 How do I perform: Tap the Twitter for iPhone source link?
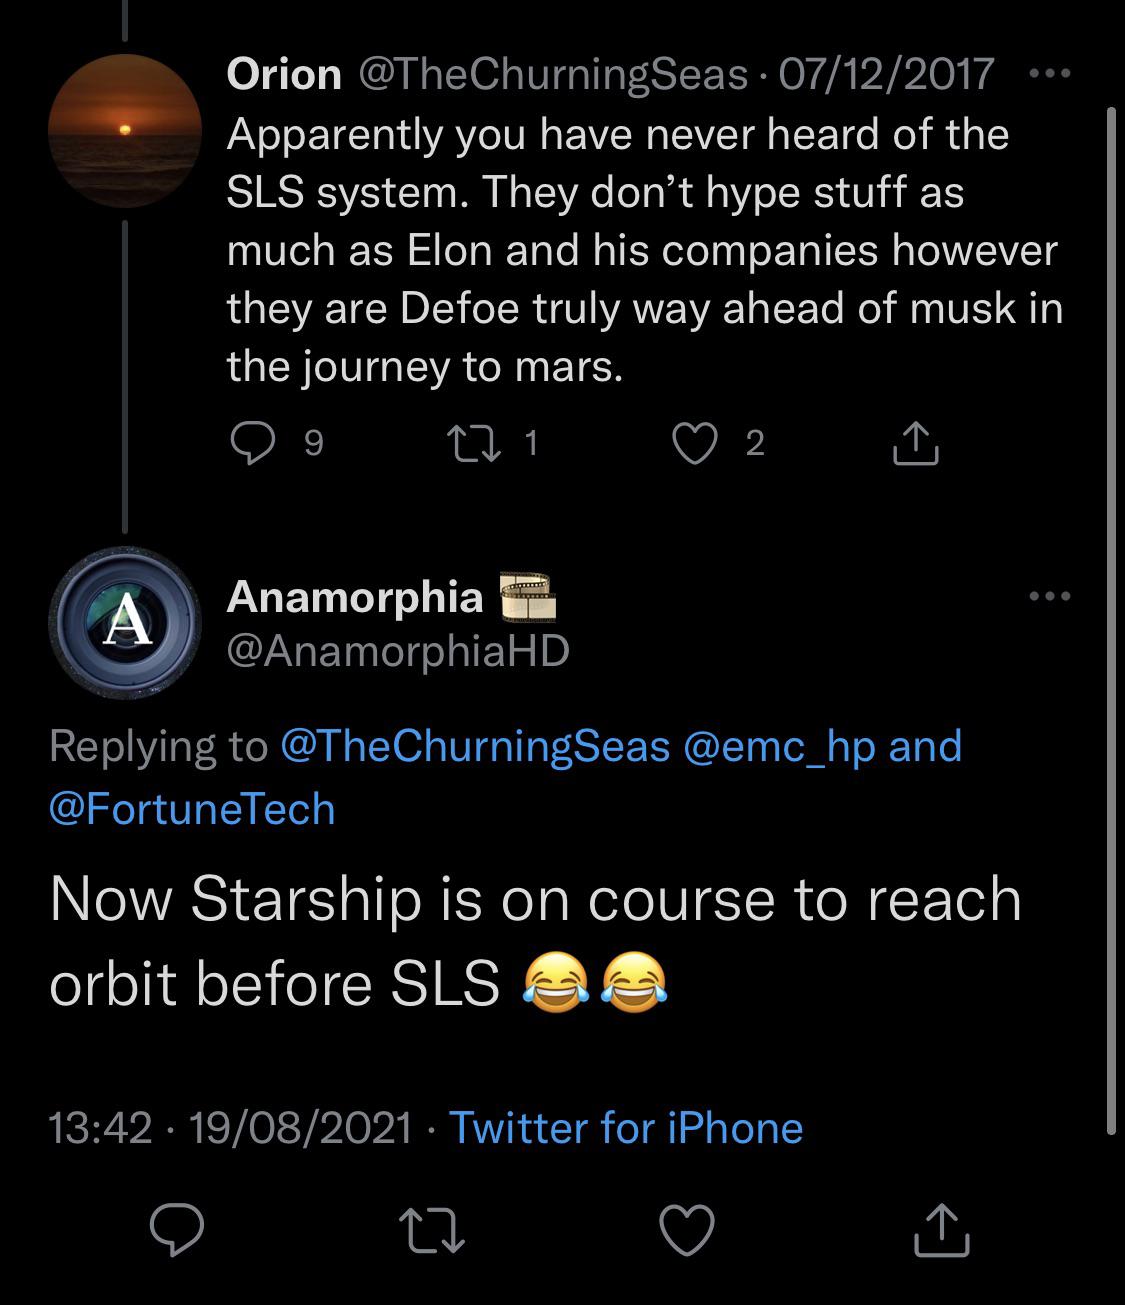click(626, 1128)
